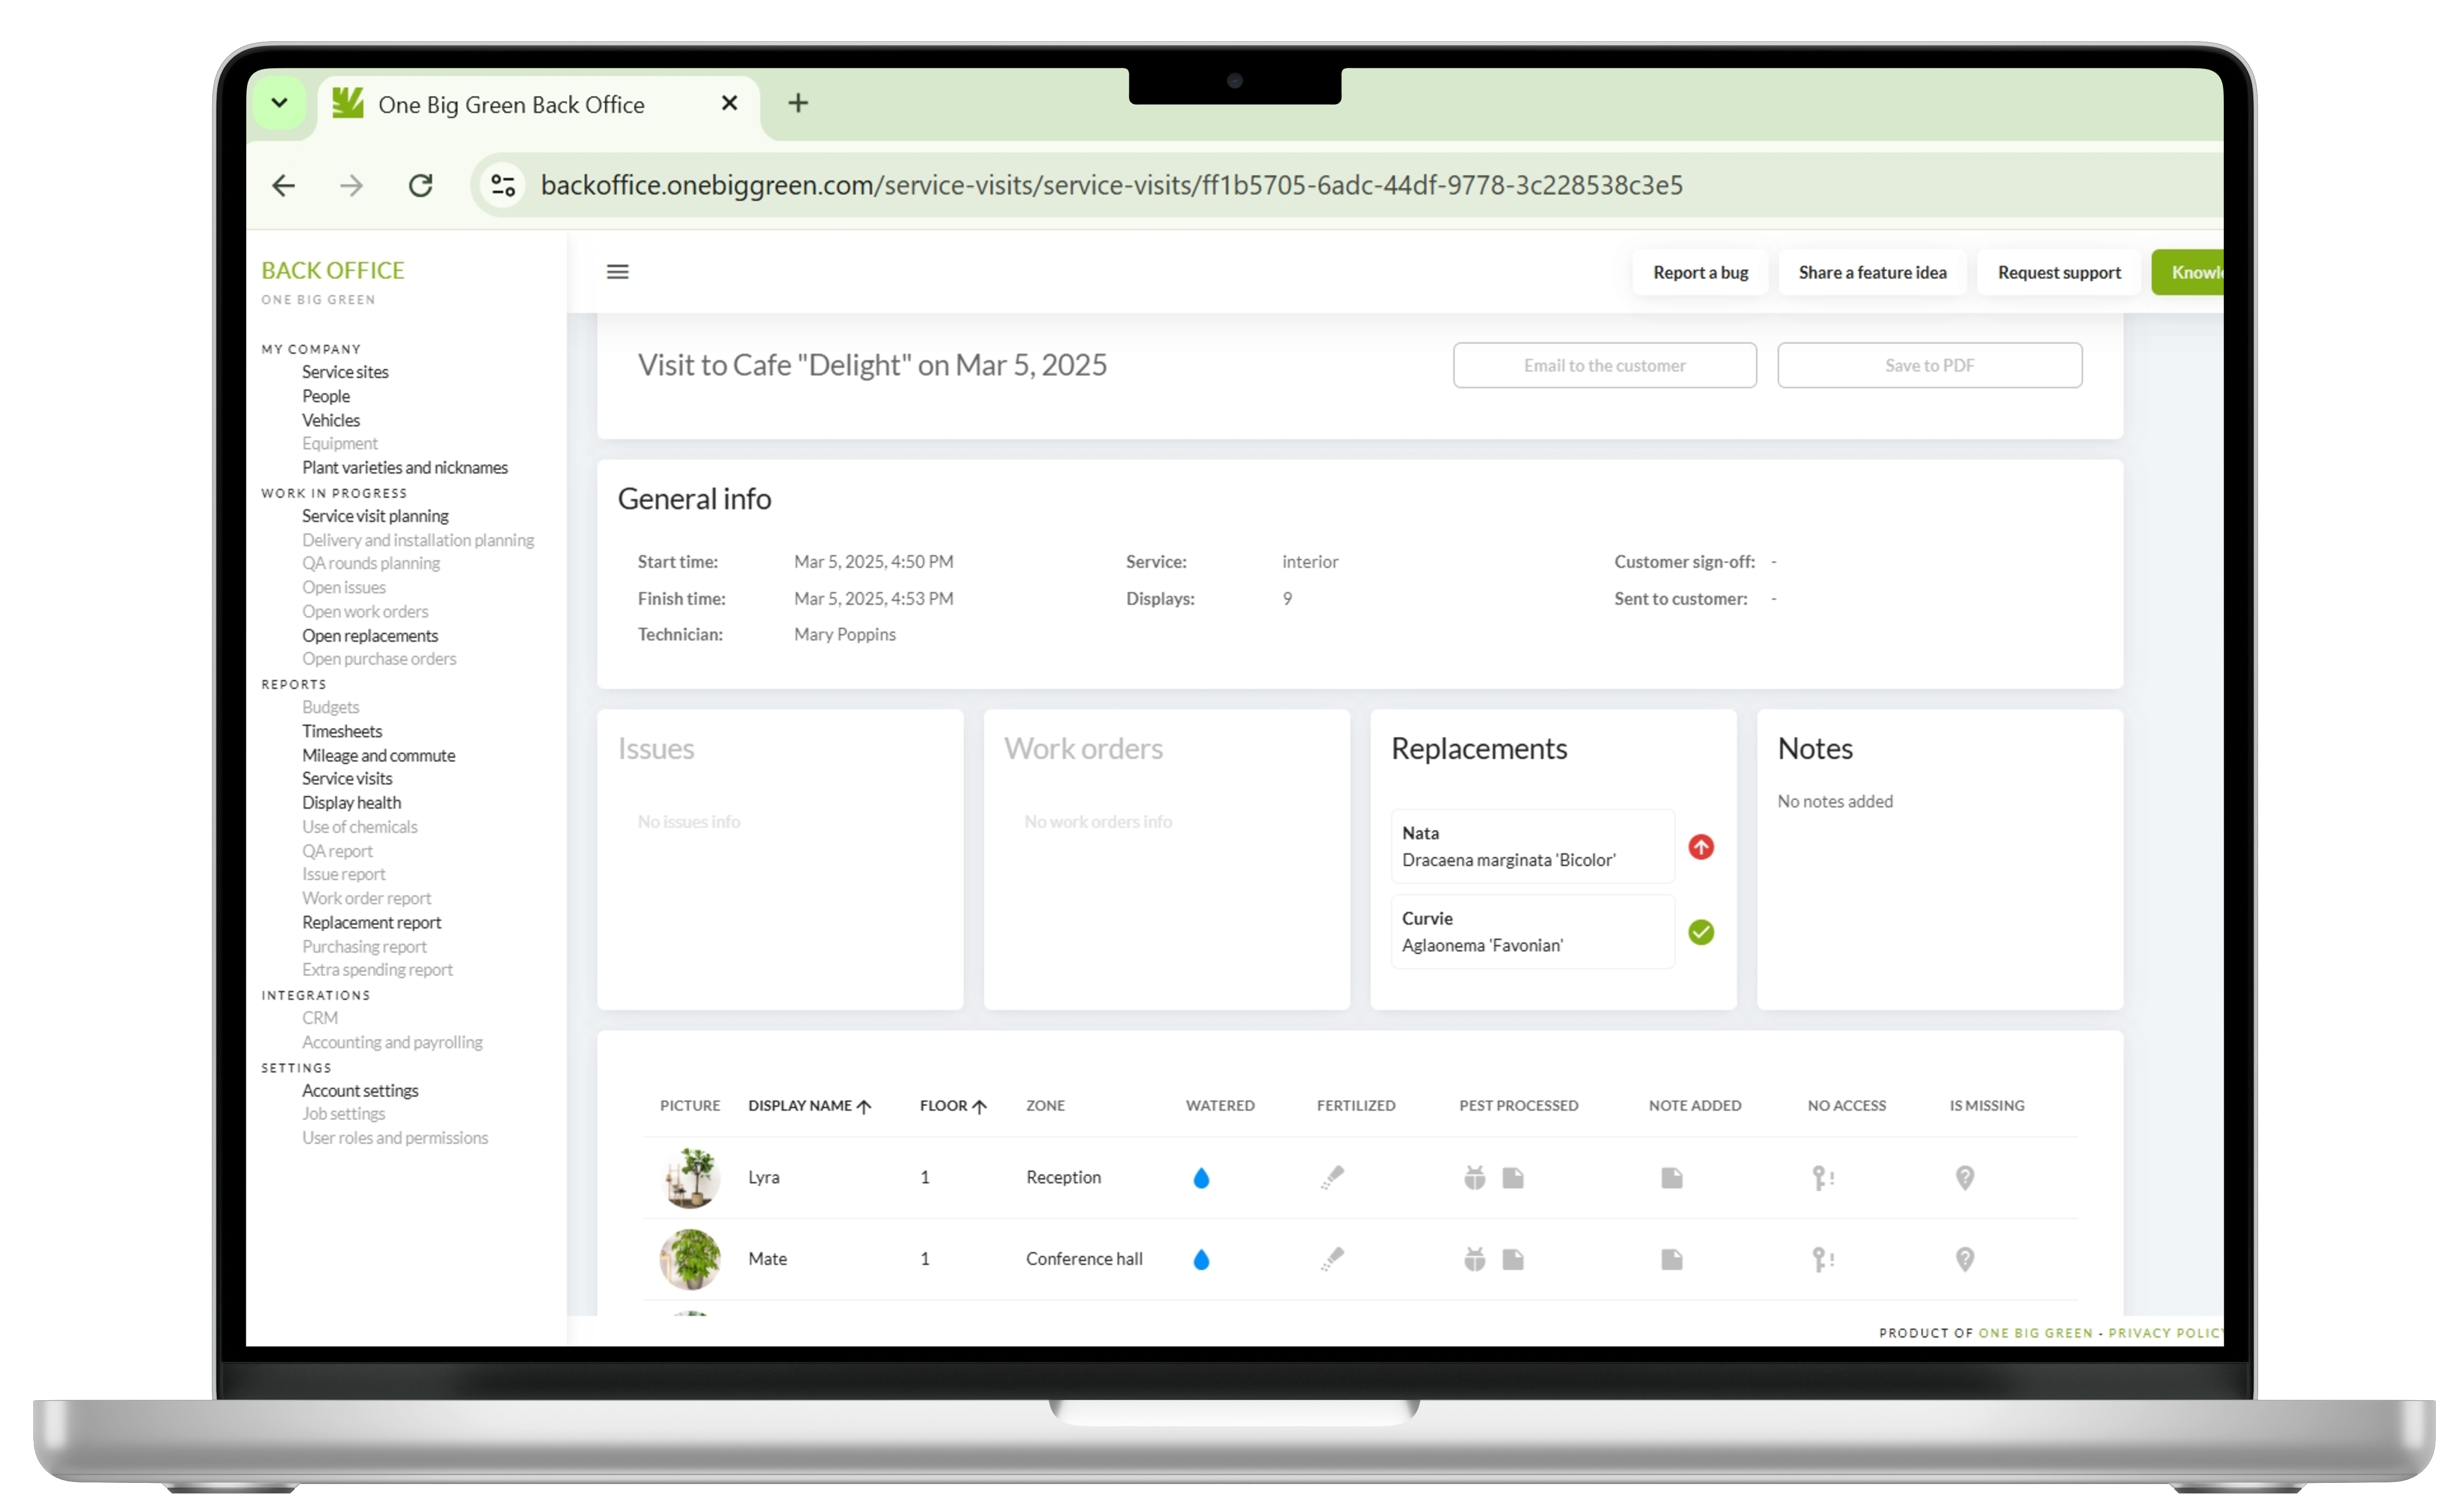Click the red arrow status icon for Nata

click(x=1701, y=847)
